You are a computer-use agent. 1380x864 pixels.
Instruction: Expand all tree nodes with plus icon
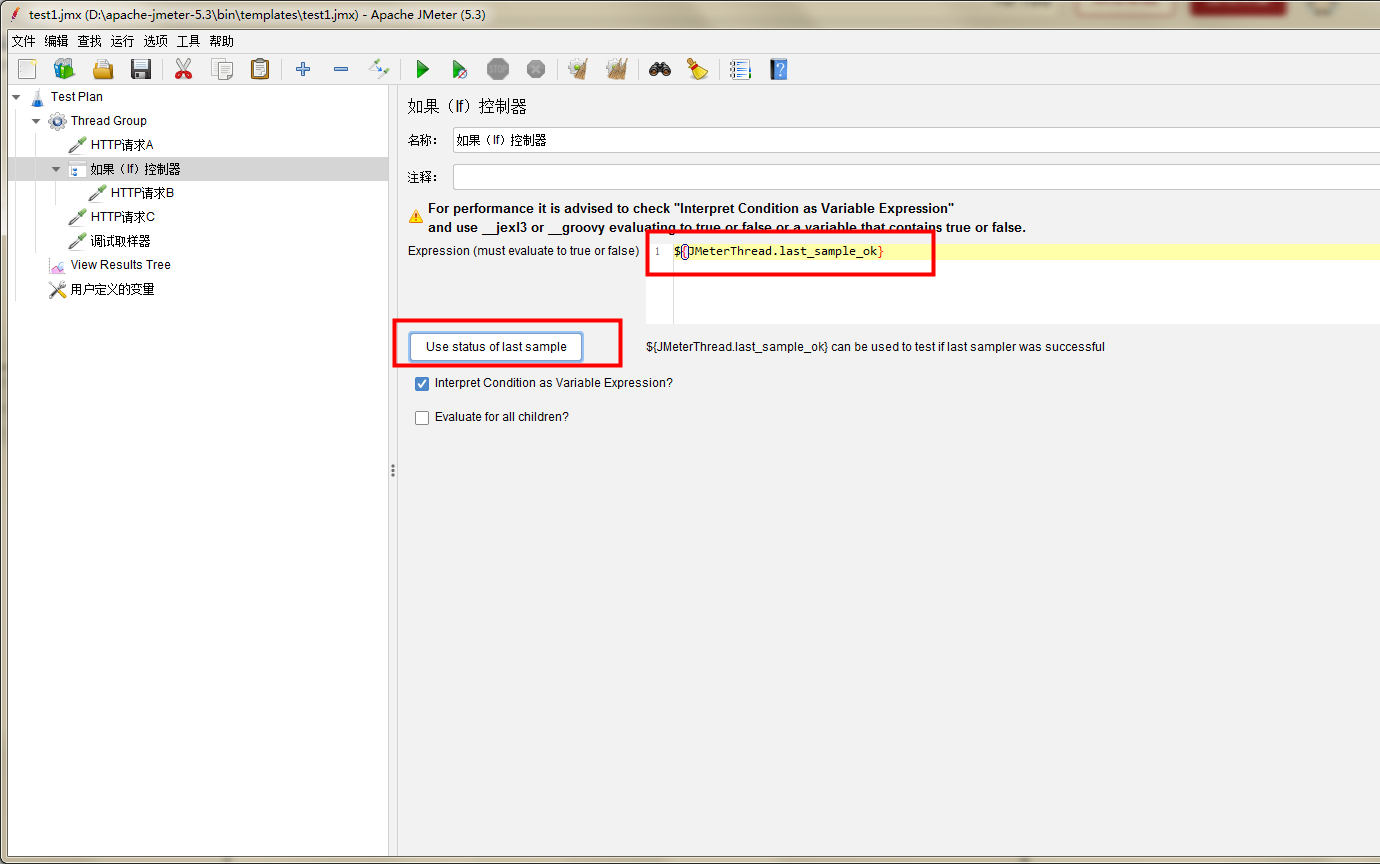click(303, 69)
